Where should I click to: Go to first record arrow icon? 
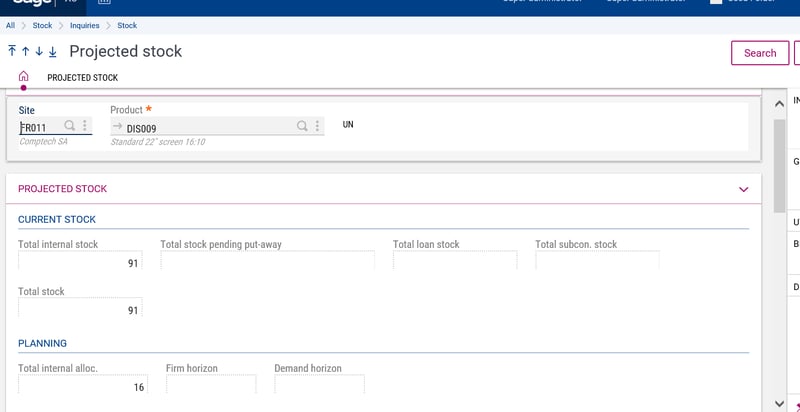pos(12,52)
